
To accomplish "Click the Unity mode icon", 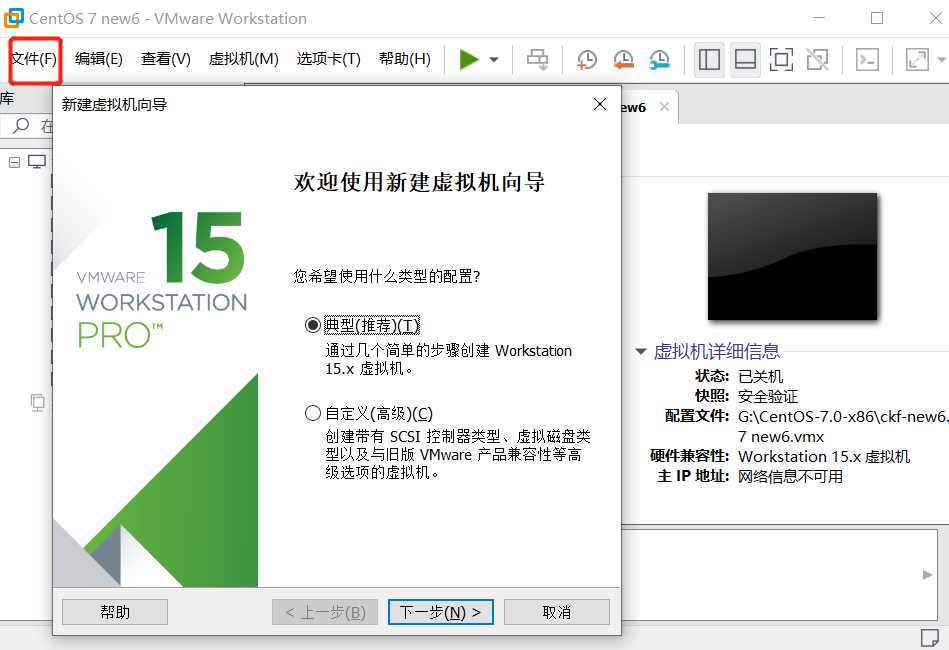I will [x=817, y=59].
